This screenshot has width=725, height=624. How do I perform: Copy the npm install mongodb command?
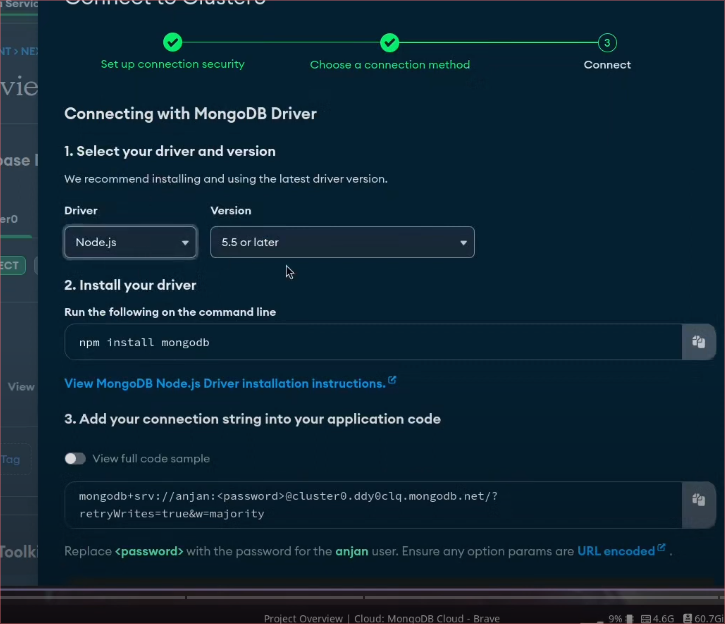(x=698, y=342)
